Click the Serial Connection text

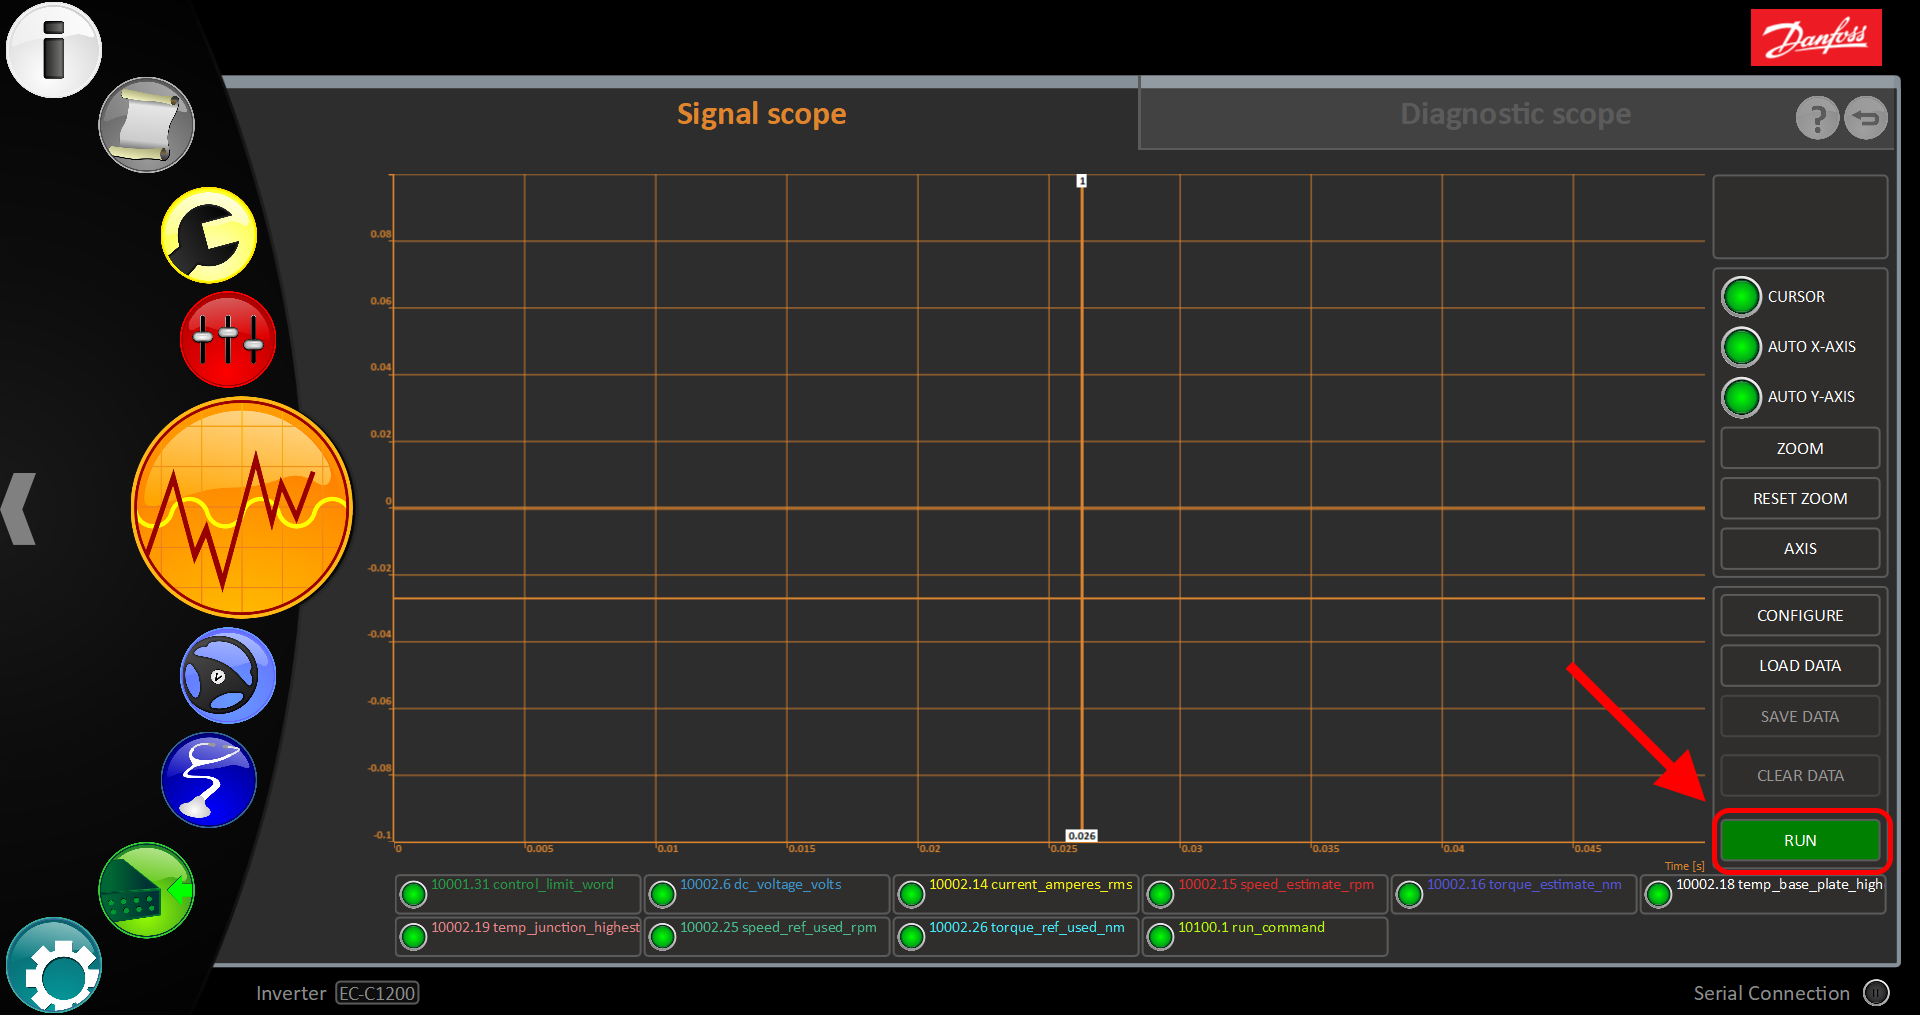pos(1771,993)
